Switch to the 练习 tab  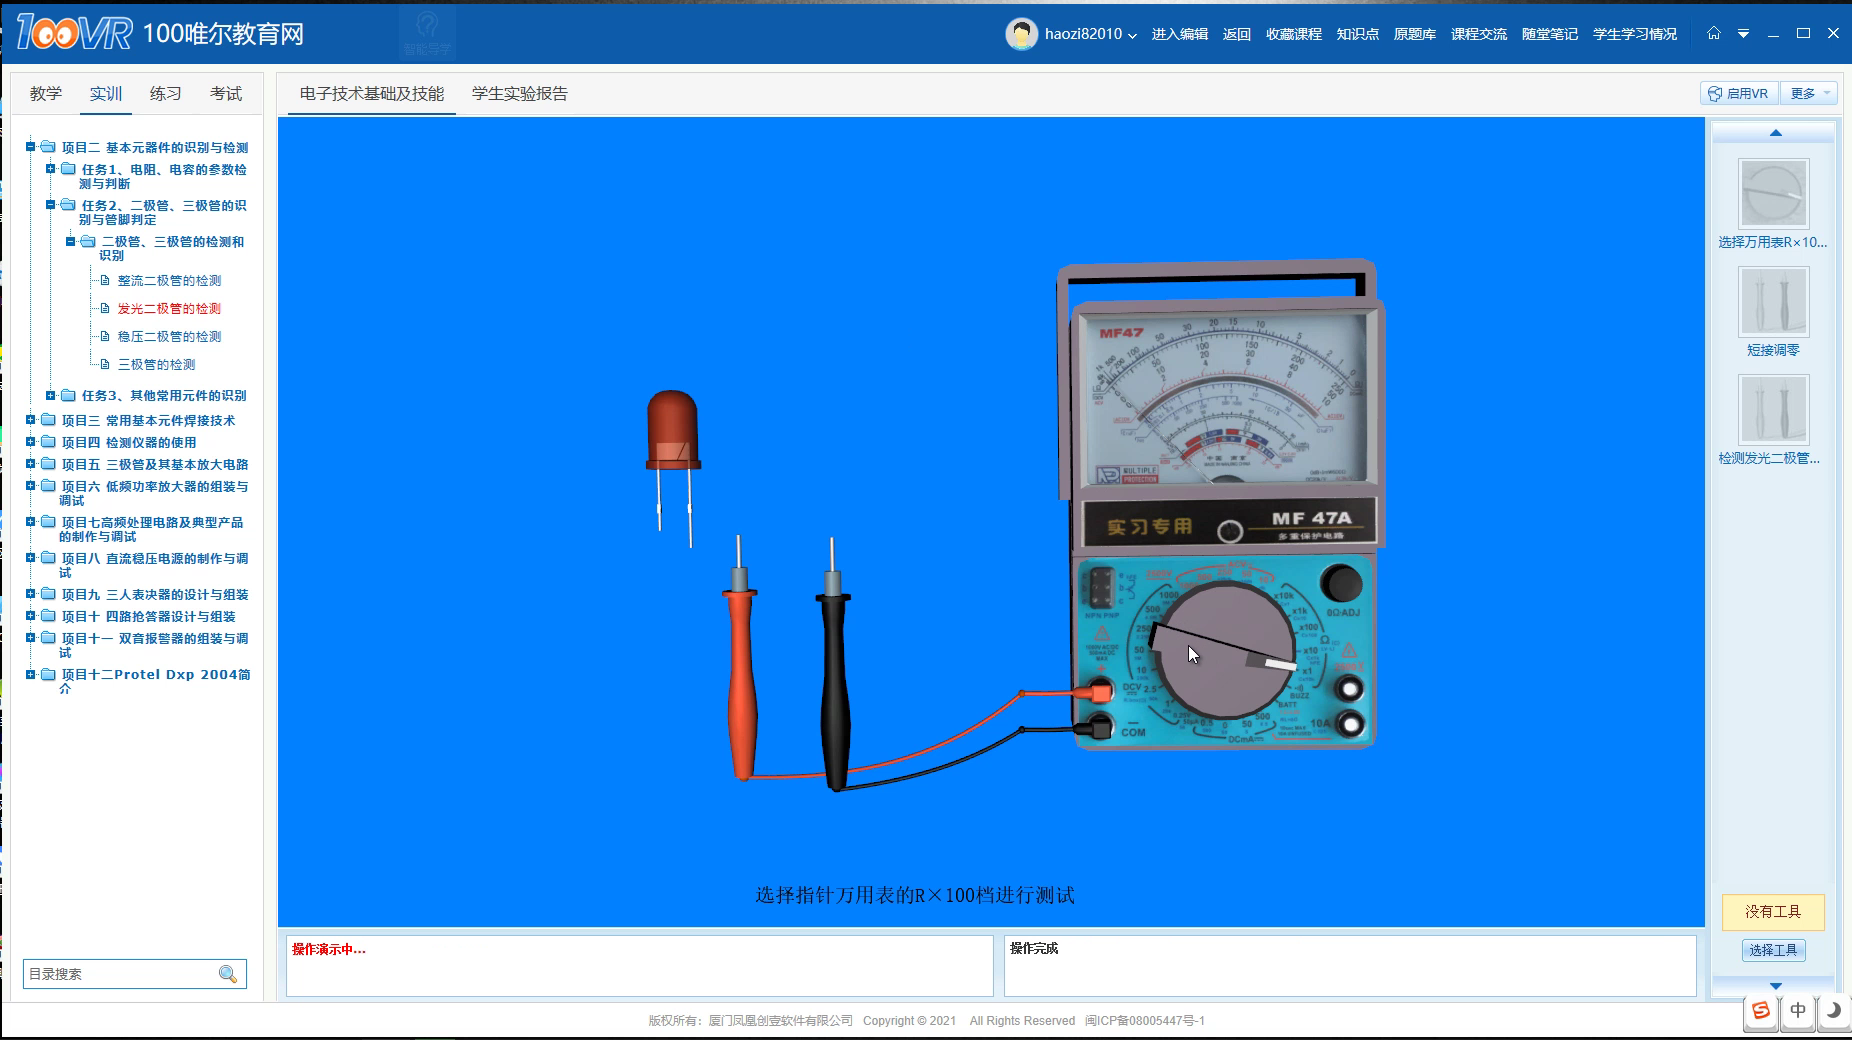click(165, 93)
